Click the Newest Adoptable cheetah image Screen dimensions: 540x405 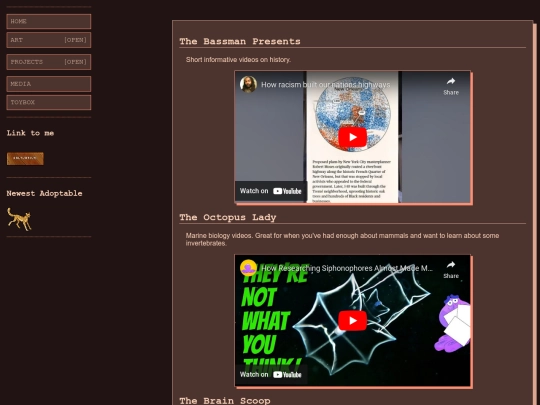(x=19, y=219)
